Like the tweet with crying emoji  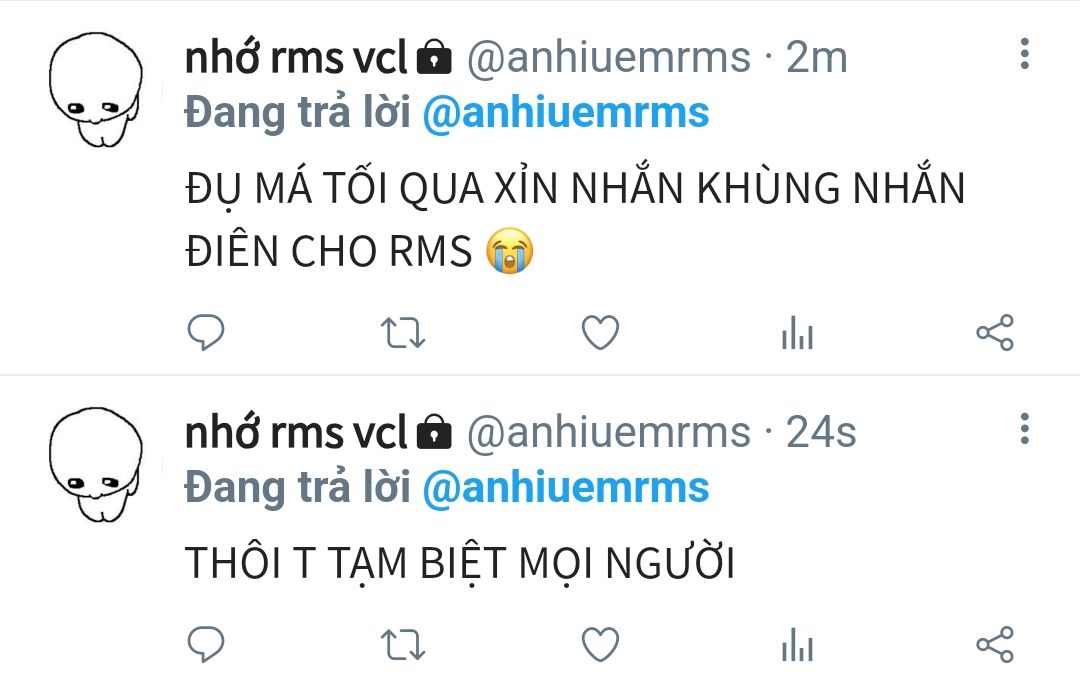point(601,333)
